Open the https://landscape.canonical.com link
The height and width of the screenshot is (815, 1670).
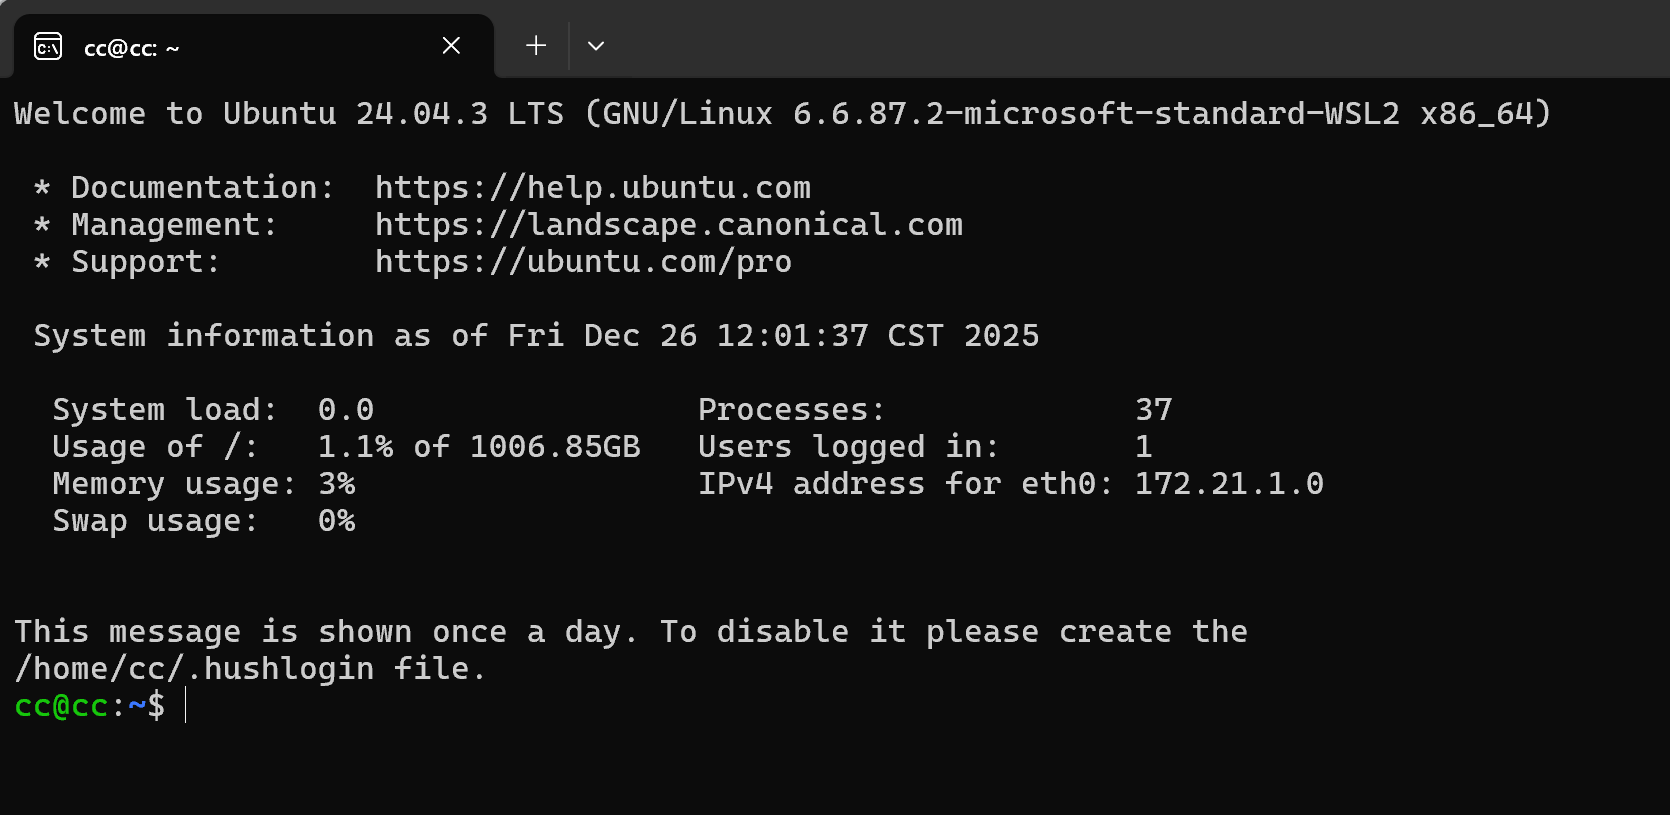(x=668, y=225)
